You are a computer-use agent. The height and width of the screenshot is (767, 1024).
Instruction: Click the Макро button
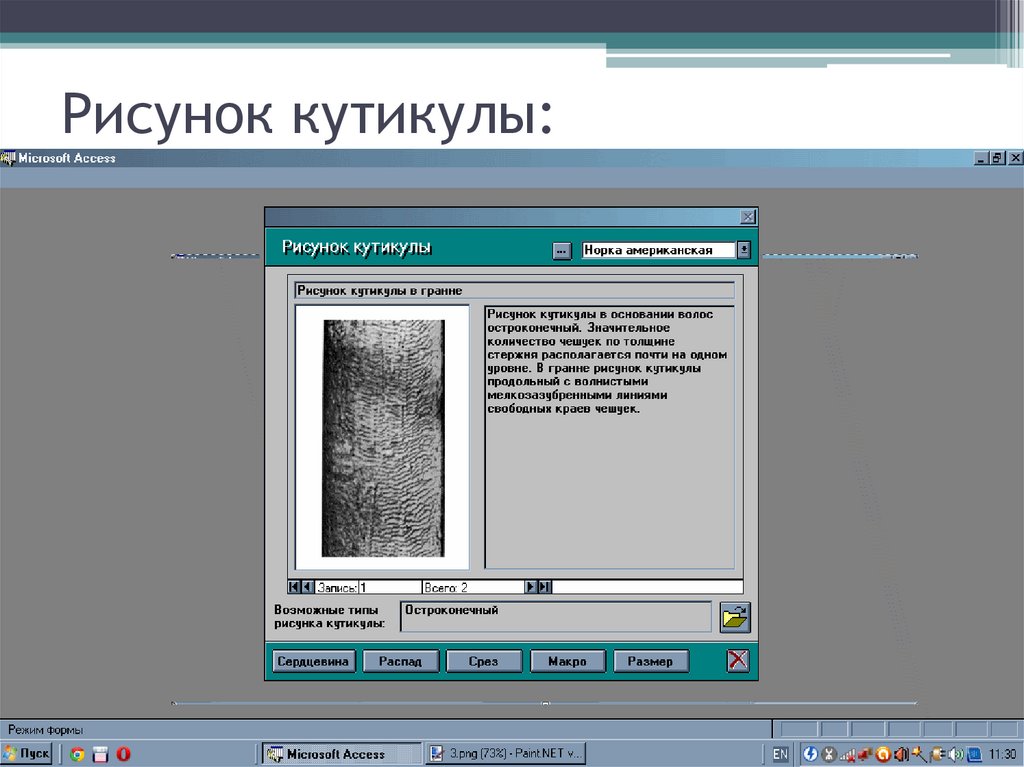tap(567, 660)
